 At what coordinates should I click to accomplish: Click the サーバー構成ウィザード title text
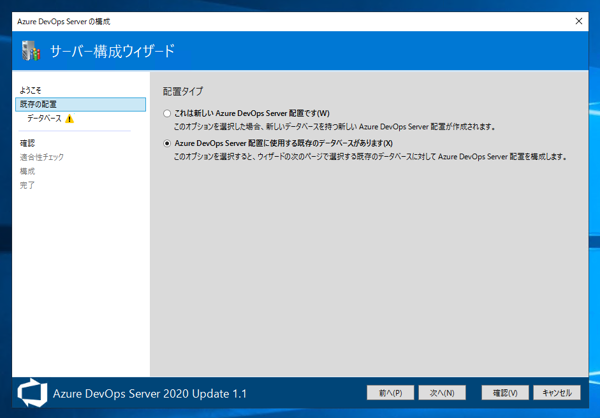click(112, 51)
